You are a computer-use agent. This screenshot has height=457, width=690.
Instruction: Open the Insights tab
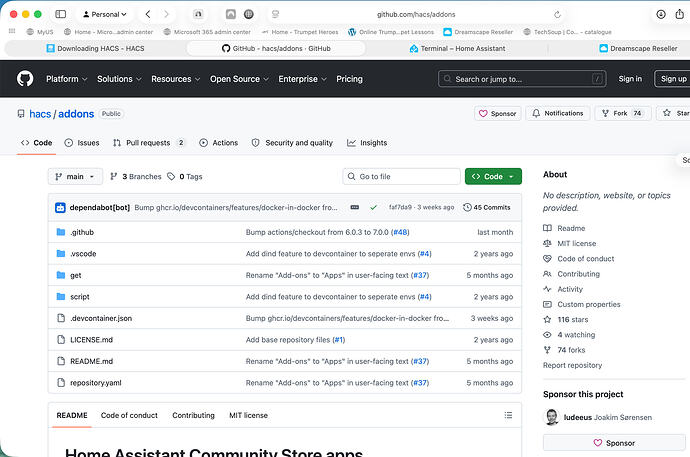click(x=367, y=143)
